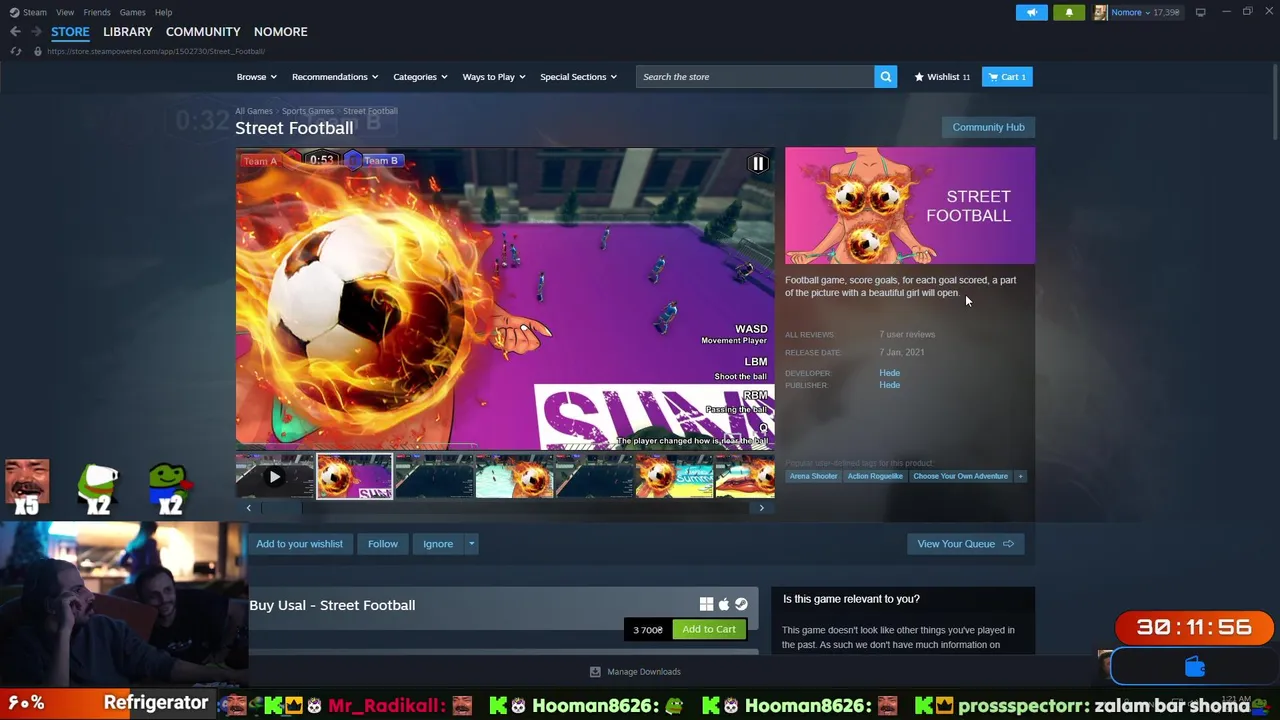Open the Hede developer link
The width and height of the screenshot is (1280, 720).
[889, 373]
